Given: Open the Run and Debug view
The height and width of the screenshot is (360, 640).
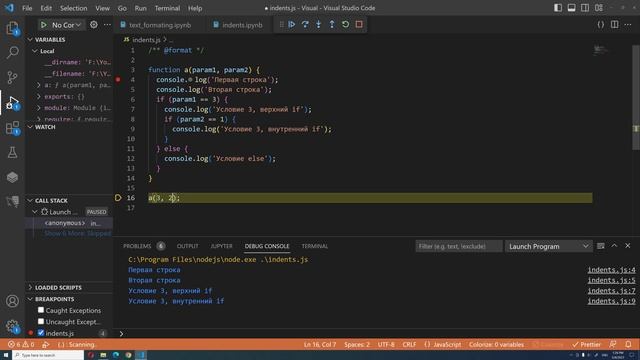Looking at the screenshot, I should [13, 102].
